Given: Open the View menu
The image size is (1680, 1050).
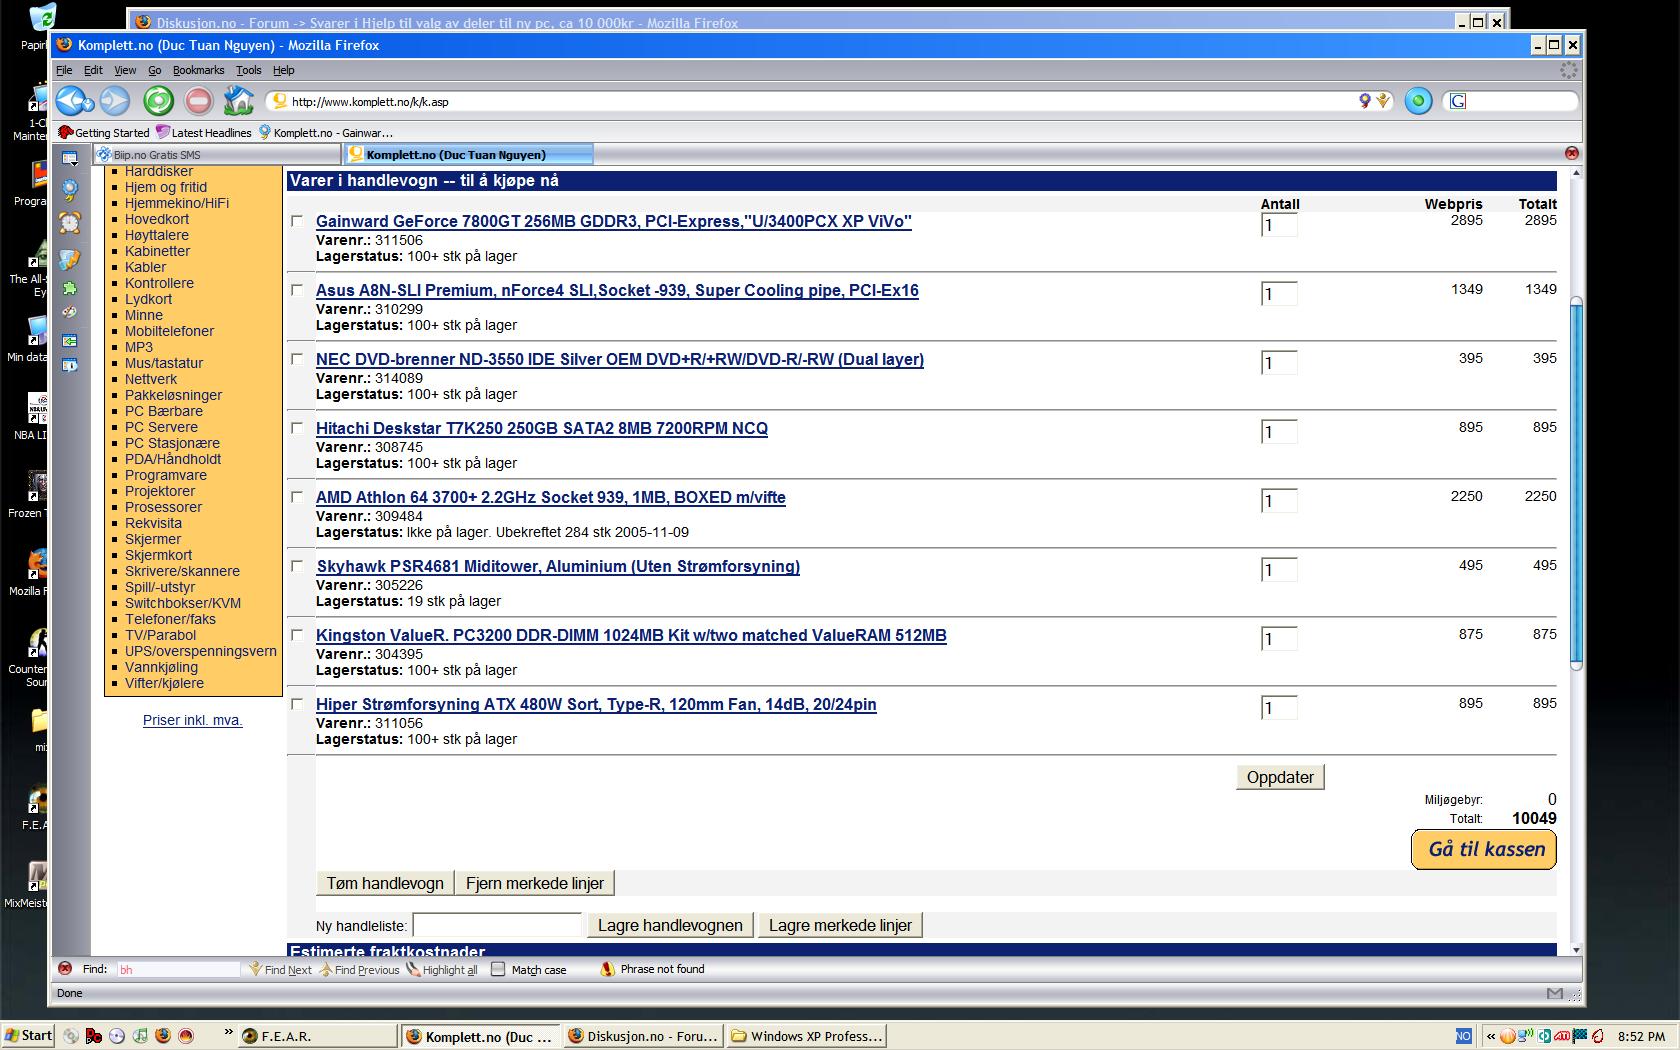Looking at the screenshot, I should (125, 70).
